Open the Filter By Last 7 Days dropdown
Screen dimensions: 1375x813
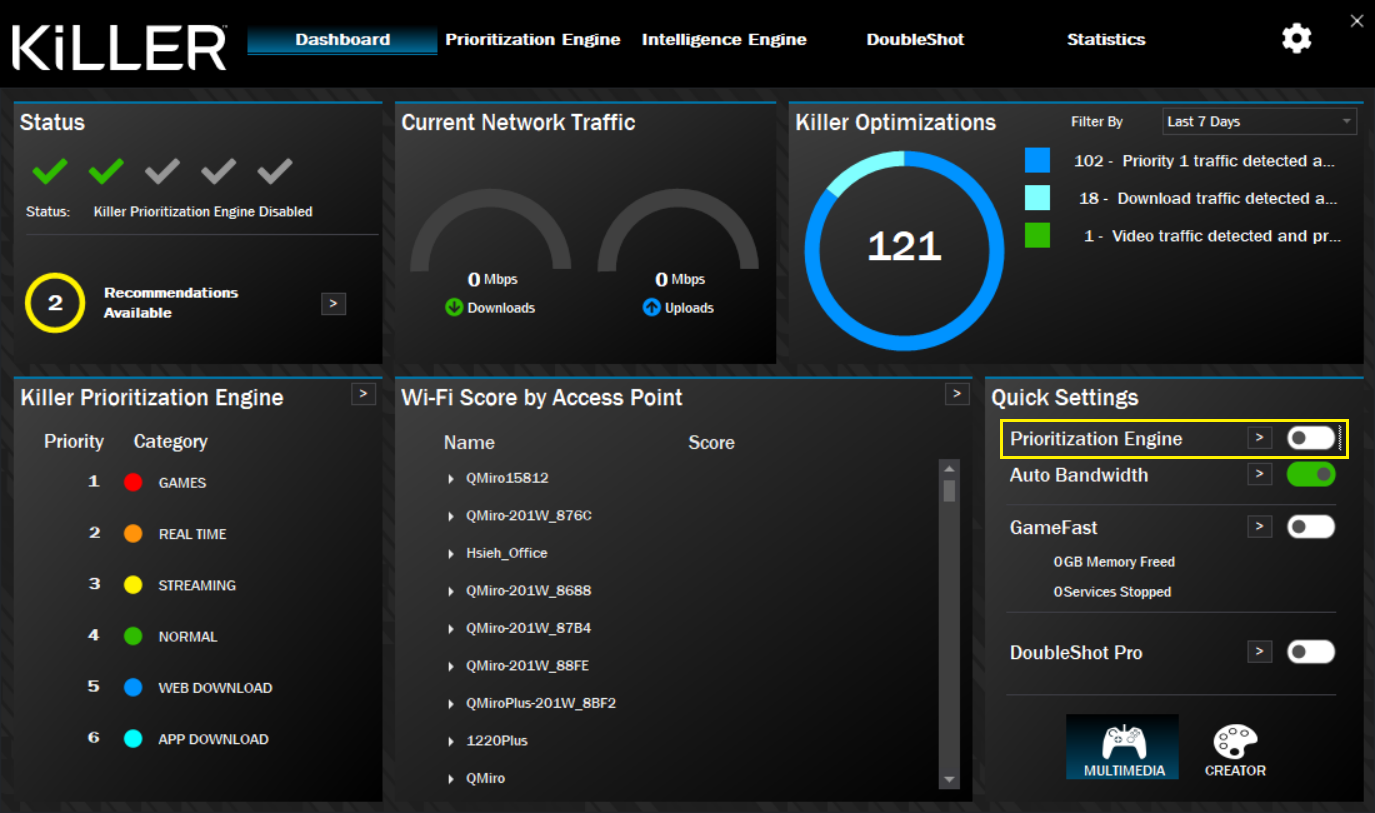coord(1258,122)
